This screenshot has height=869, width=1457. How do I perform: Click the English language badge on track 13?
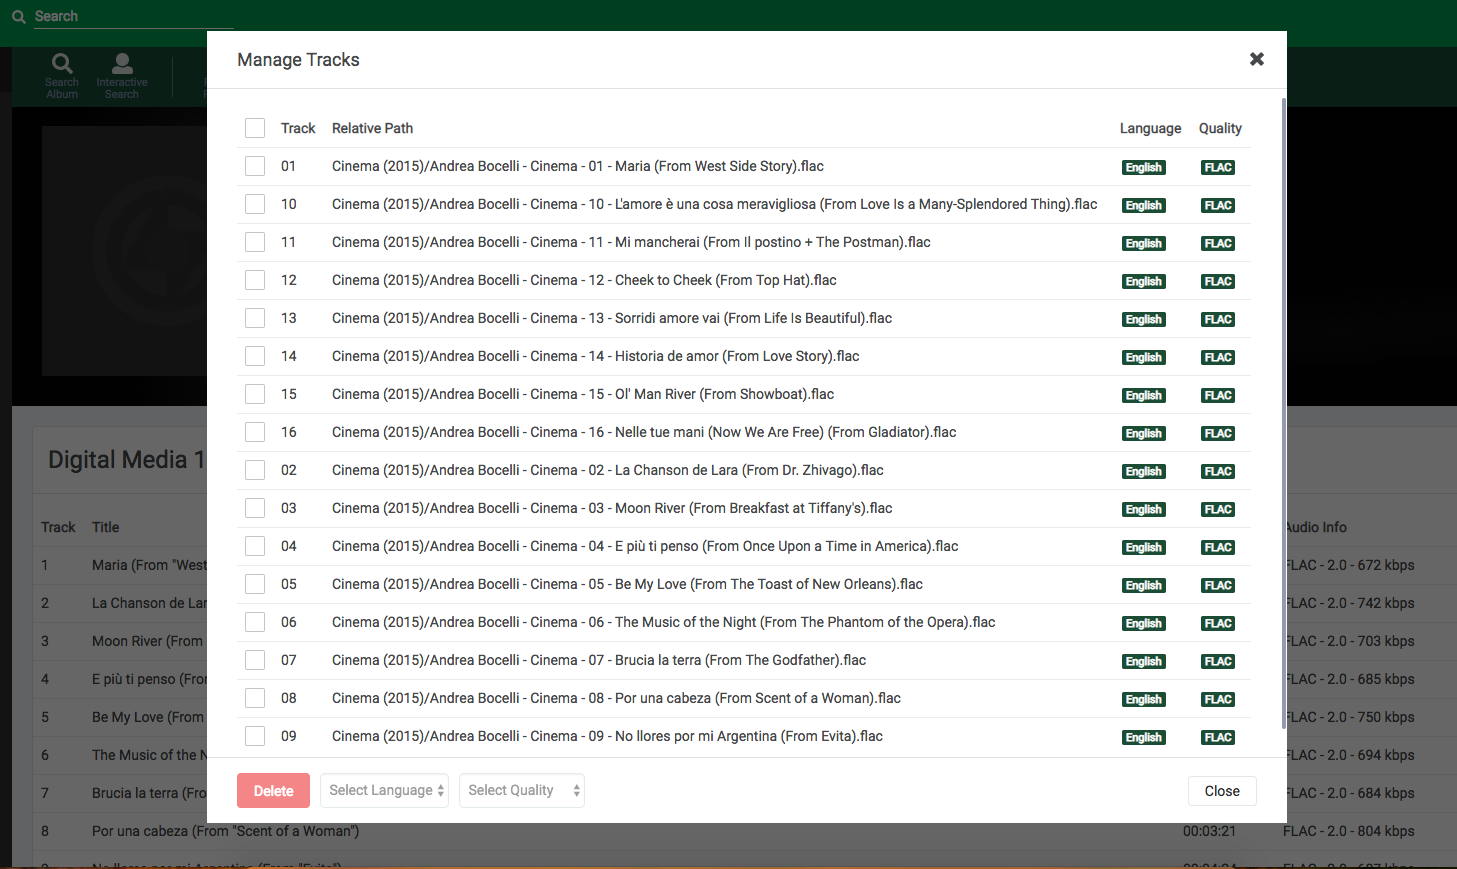tap(1143, 319)
